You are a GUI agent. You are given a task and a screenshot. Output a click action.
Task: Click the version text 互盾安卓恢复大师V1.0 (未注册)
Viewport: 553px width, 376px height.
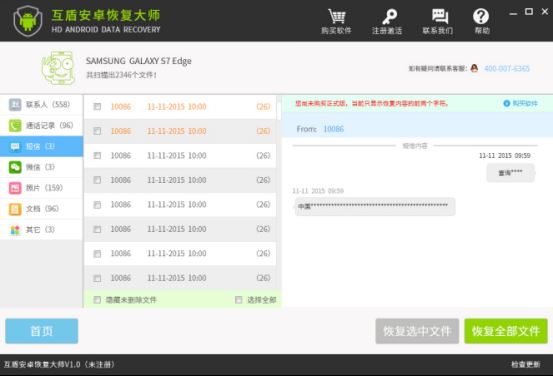59,364
